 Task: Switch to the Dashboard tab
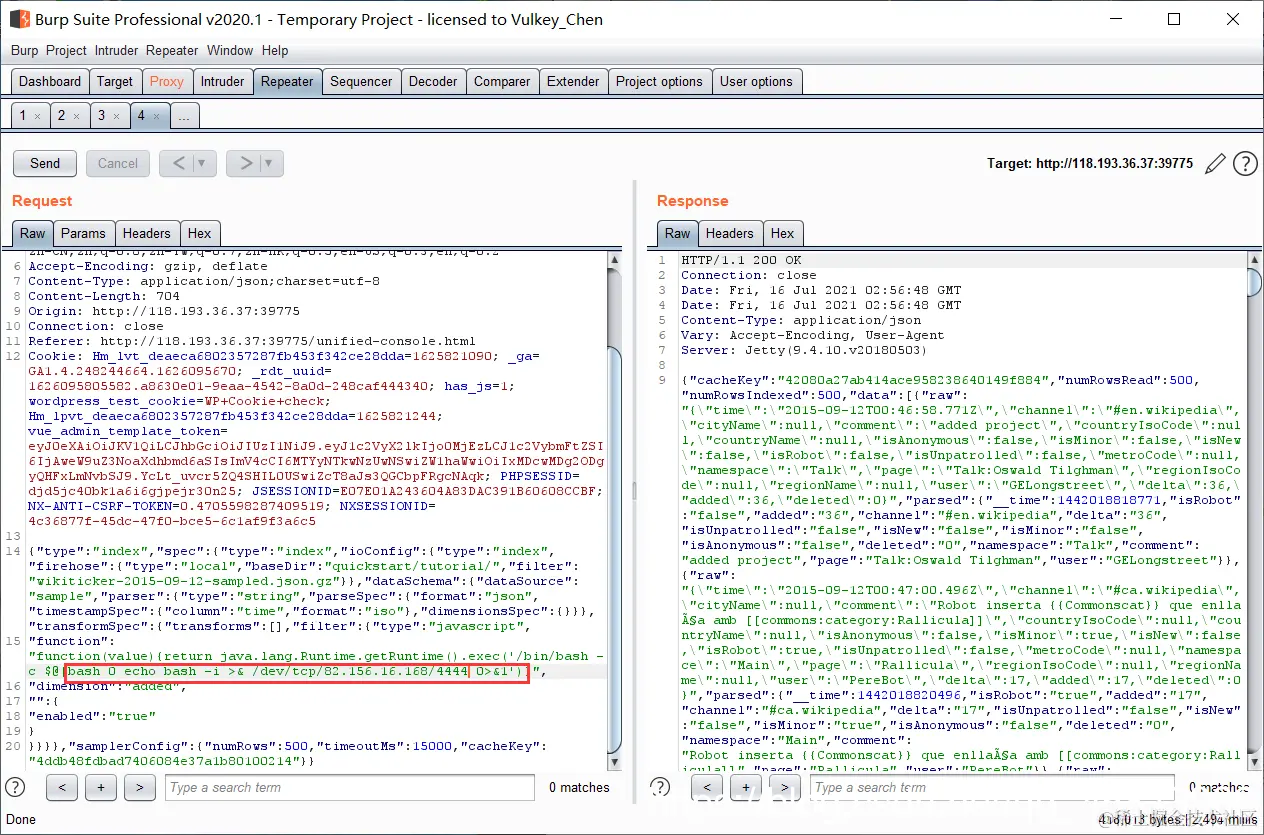click(x=50, y=82)
